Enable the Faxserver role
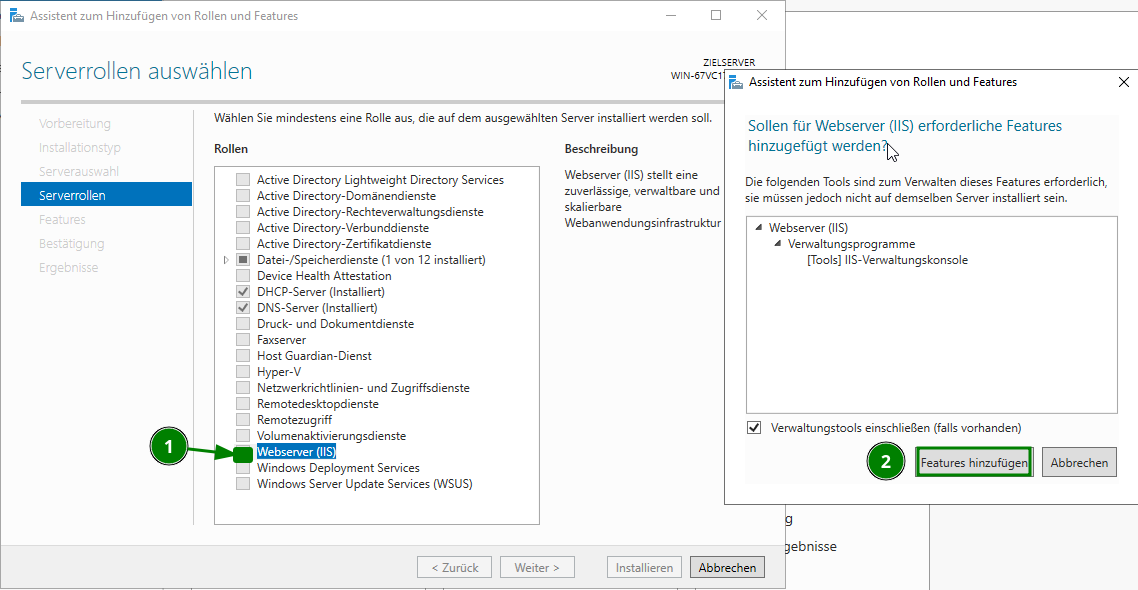The width and height of the screenshot is (1138, 590). coord(242,339)
